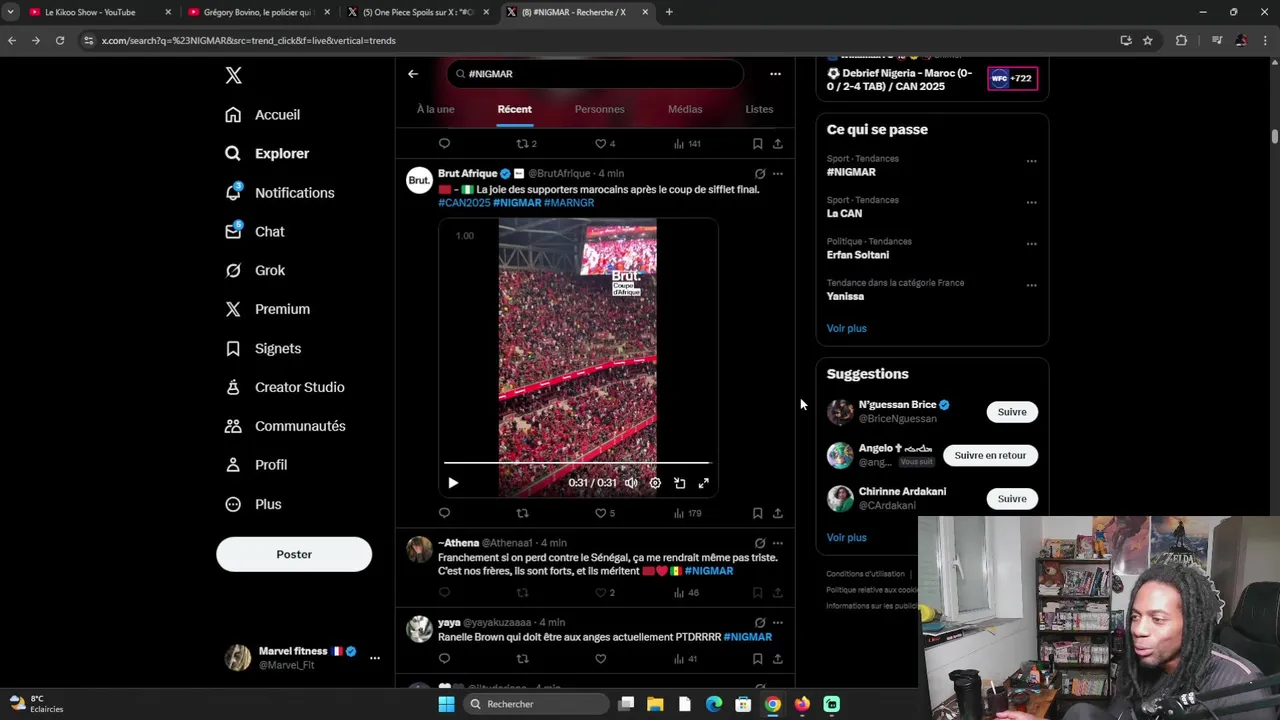1280x720 pixels.
Task: Open the video settings gear
Action: point(655,483)
